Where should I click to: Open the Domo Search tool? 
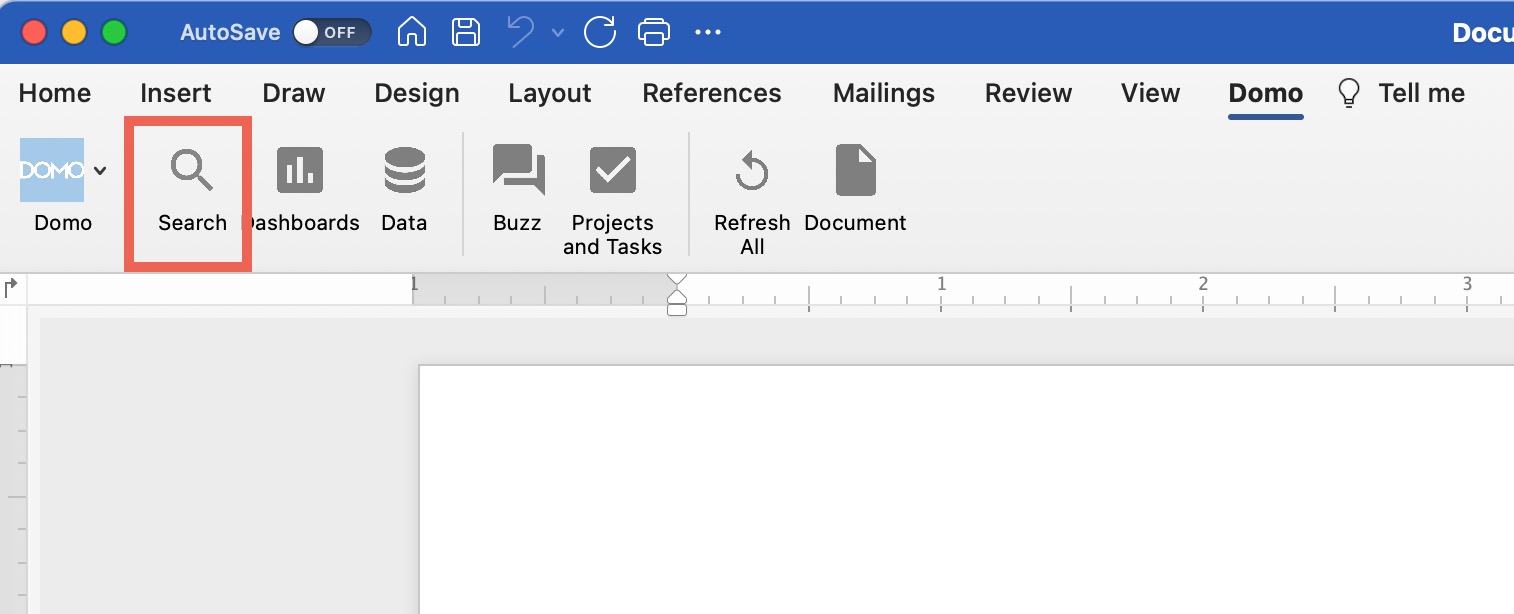coord(190,190)
